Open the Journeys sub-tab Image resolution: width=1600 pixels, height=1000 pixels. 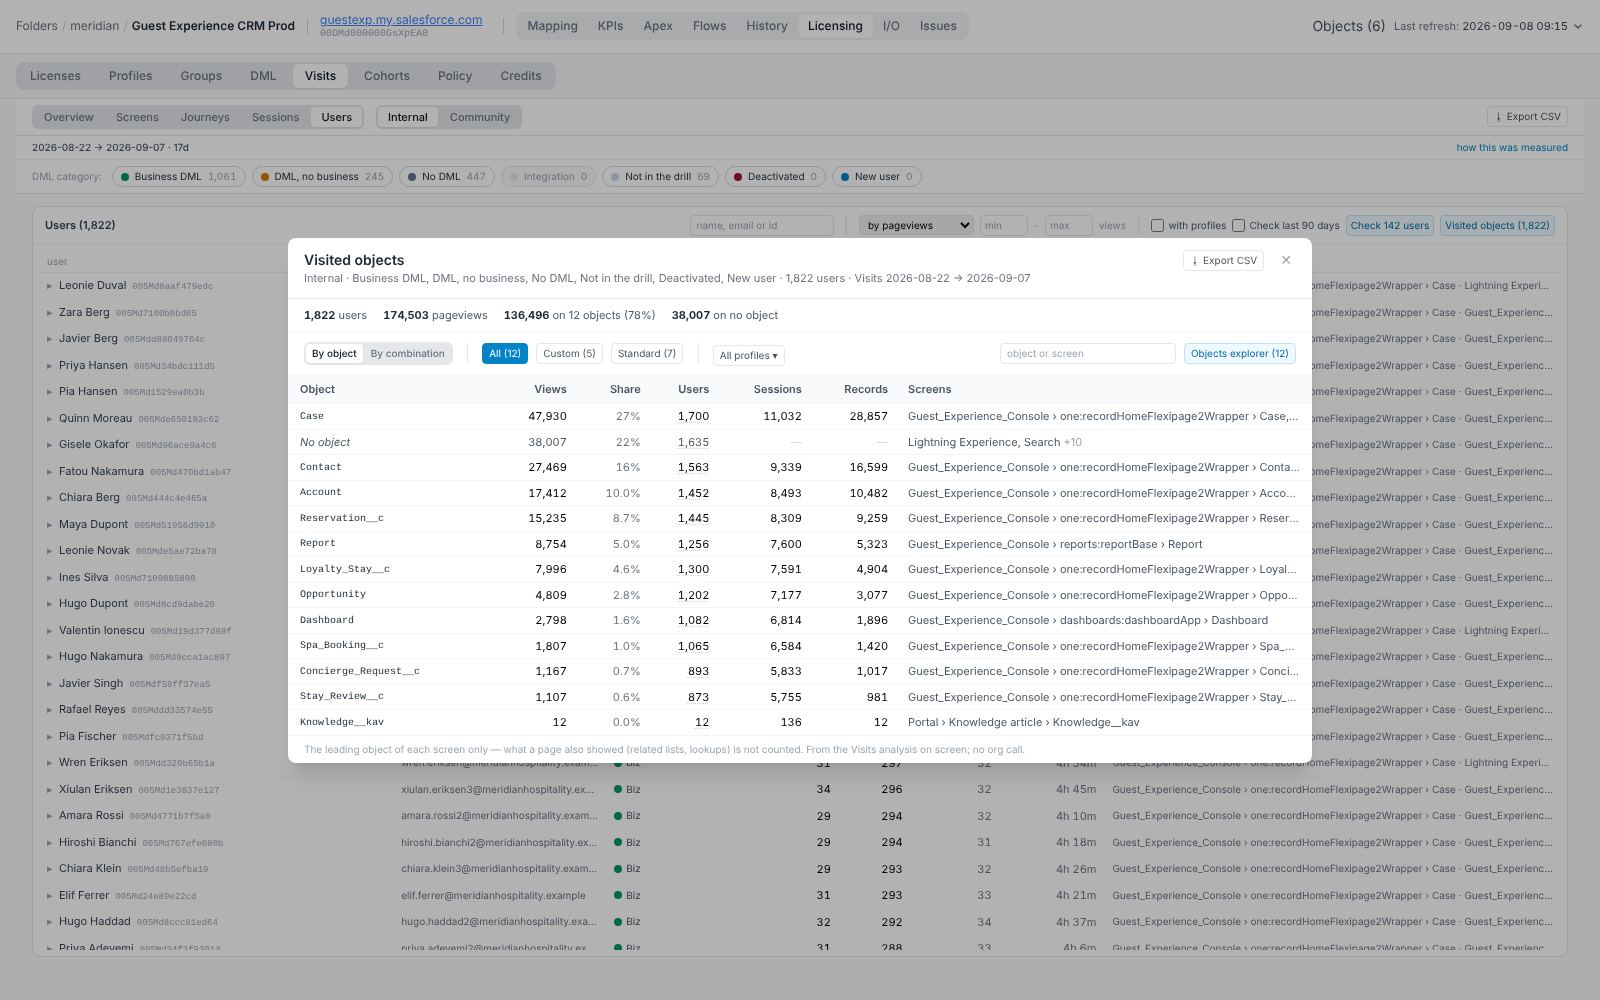[x=205, y=117]
